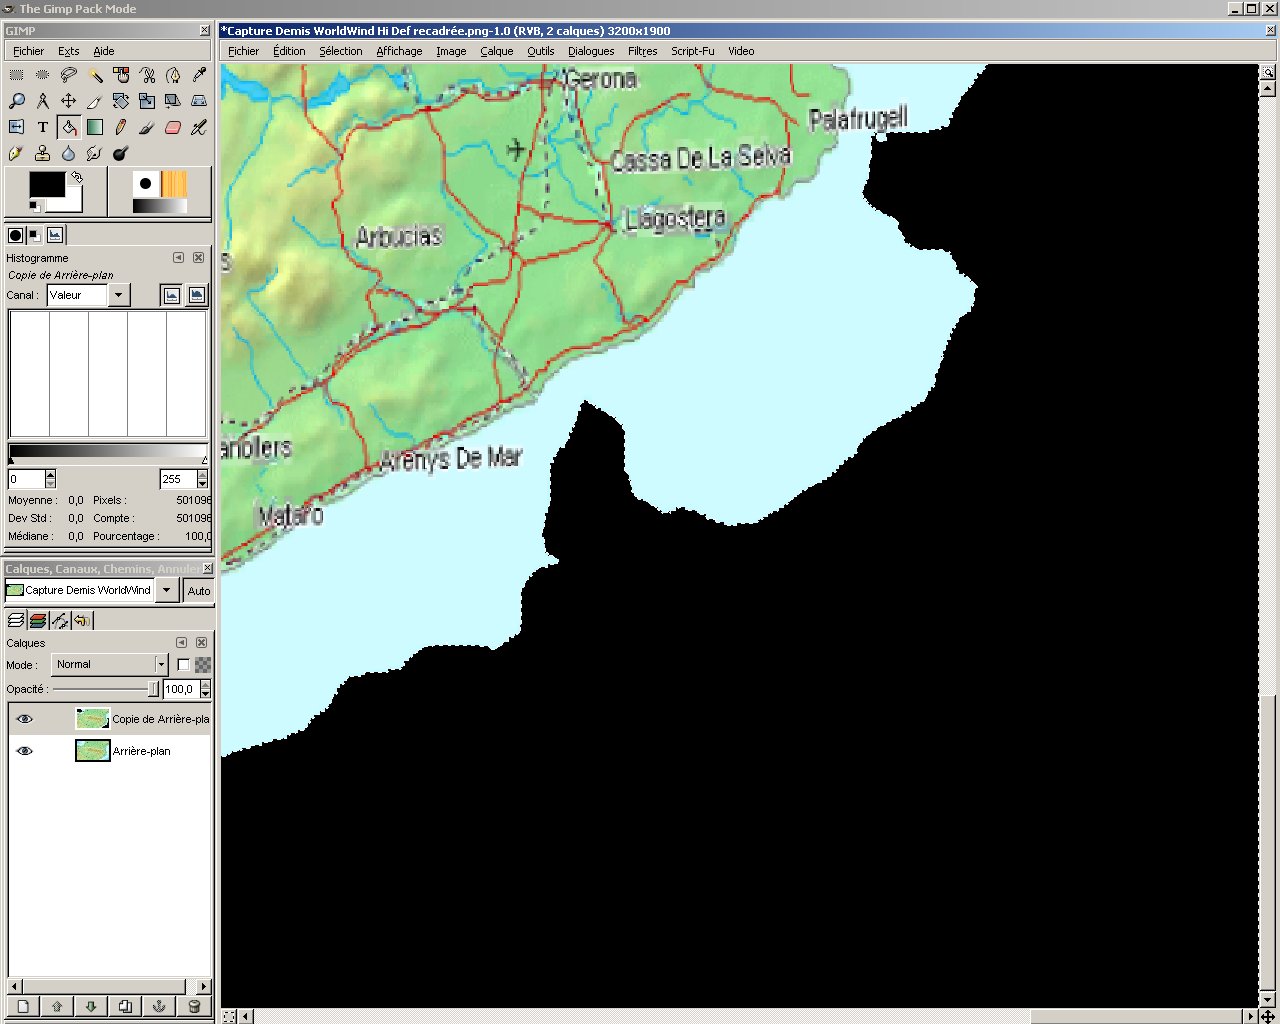The image size is (1280, 1024).
Task: Enable the keep transparency checkbox
Action: click(x=183, y=665)
